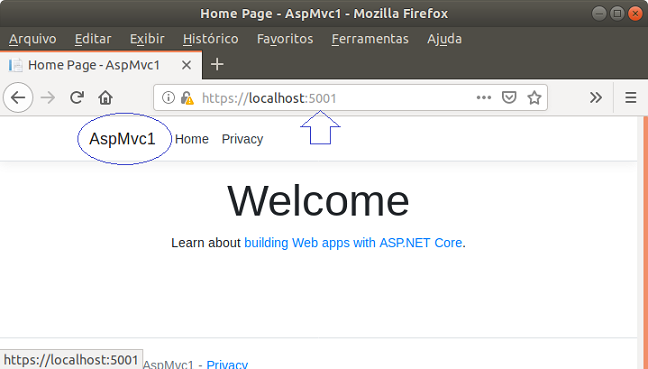The width and height of the screenshot is (648, 369).
Task: Minimize the Firefox window
Action: coord(599,14)
